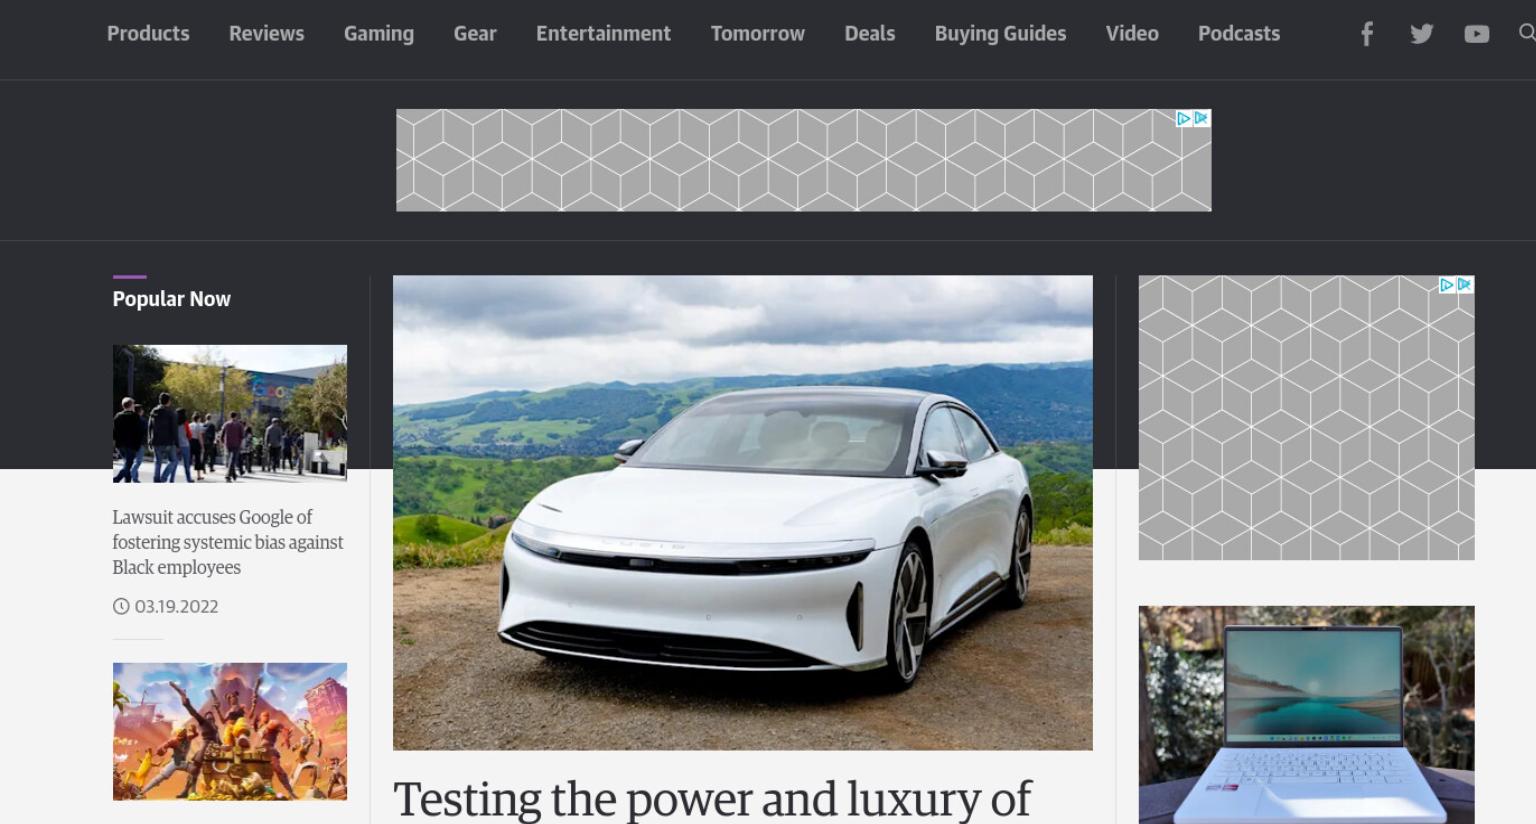Open the Gear nav item
Screen dimensions: 1536x824
tap(475, 33)
